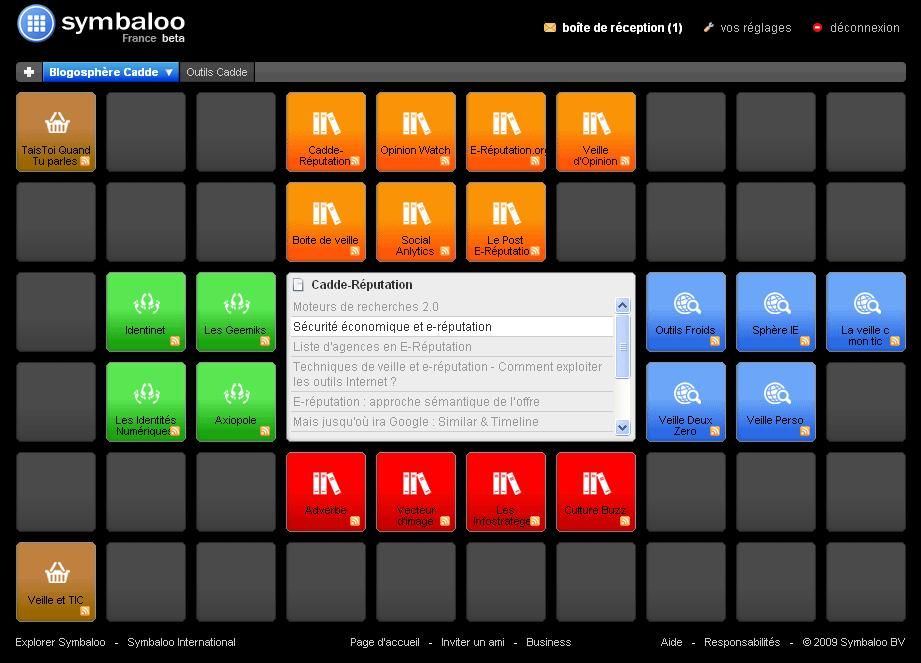
Task: Click the Explorer Symbaloo footer link
Action: point(60,642)
